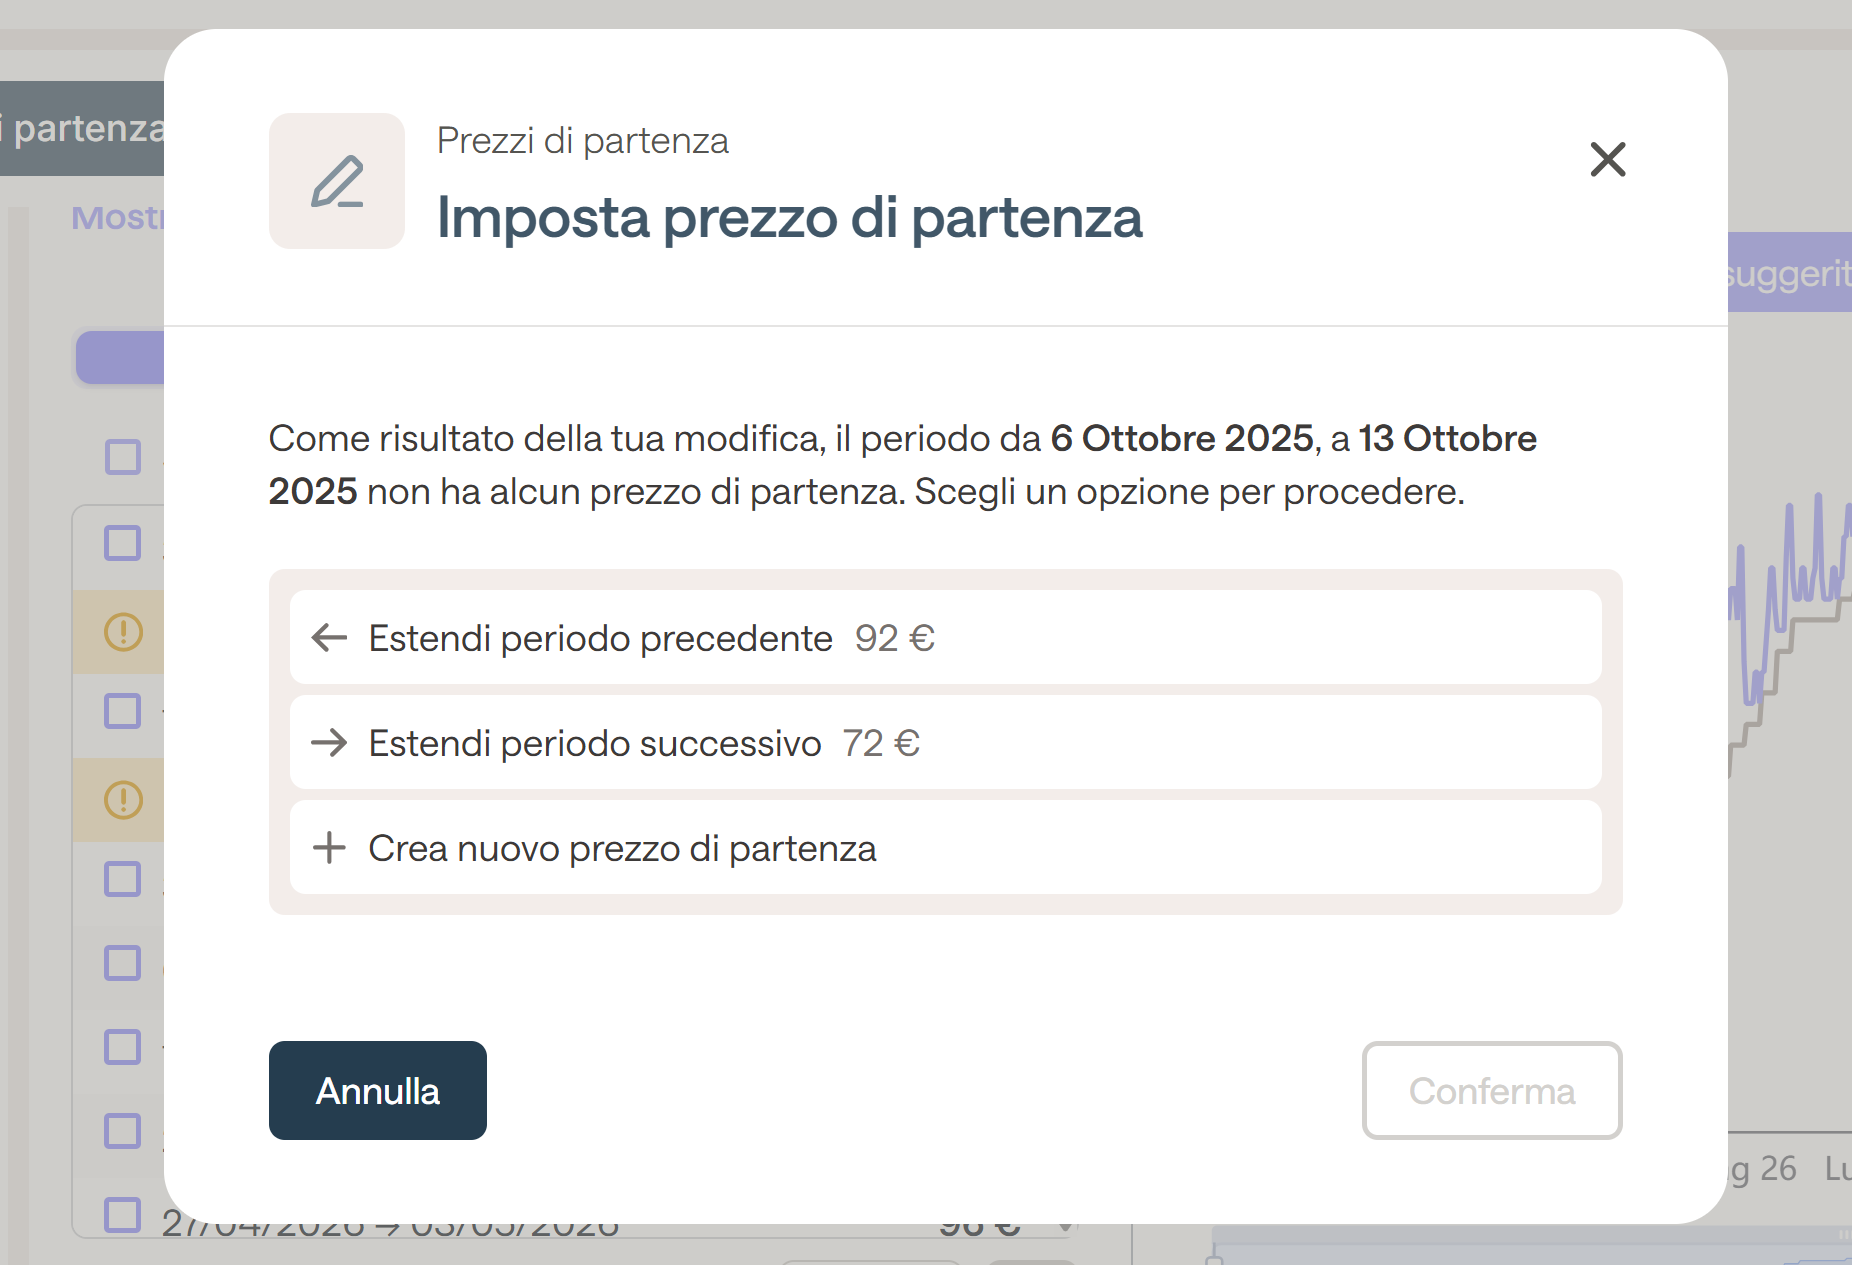Tick the select-all checkbox above the list
The image size is (1852, 1265).
click(123, 457)
